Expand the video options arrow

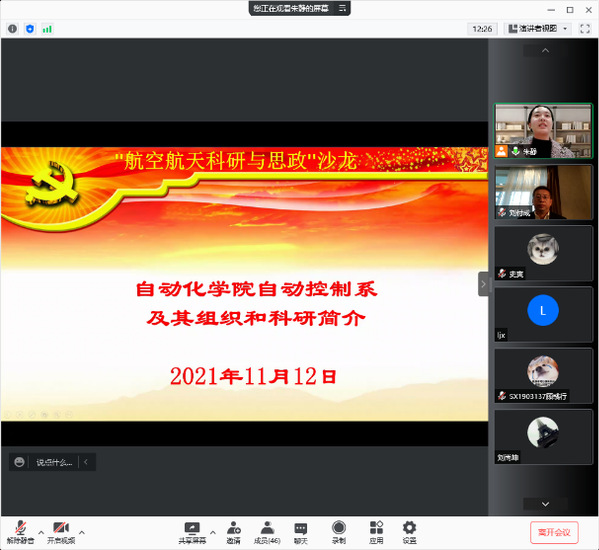(81, 532)
